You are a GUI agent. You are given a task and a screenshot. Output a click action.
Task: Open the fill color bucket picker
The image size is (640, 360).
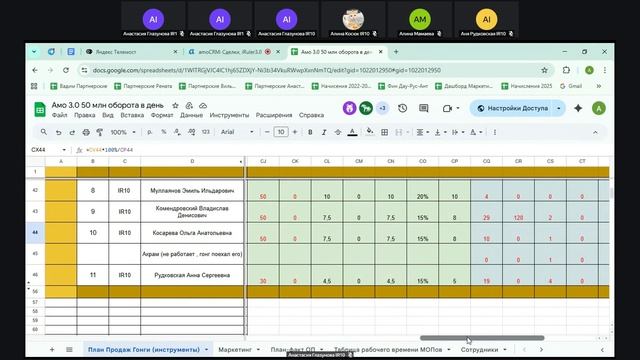click(370, 132)
